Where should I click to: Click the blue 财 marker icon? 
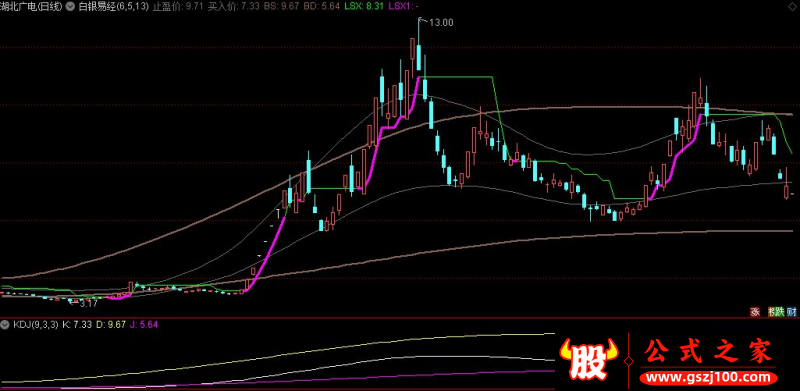792,311
